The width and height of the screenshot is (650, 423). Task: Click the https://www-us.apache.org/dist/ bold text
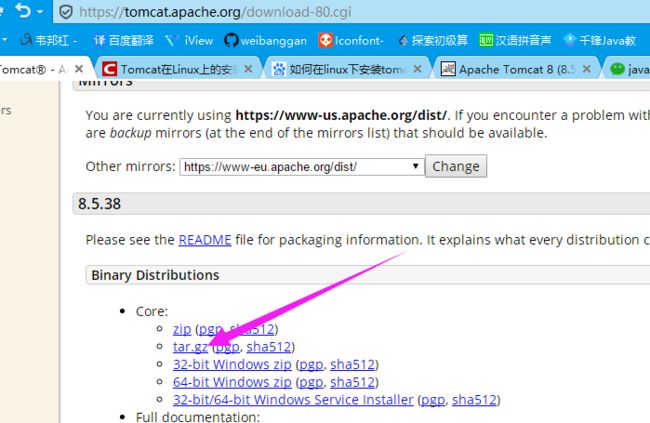pos(341,115)
